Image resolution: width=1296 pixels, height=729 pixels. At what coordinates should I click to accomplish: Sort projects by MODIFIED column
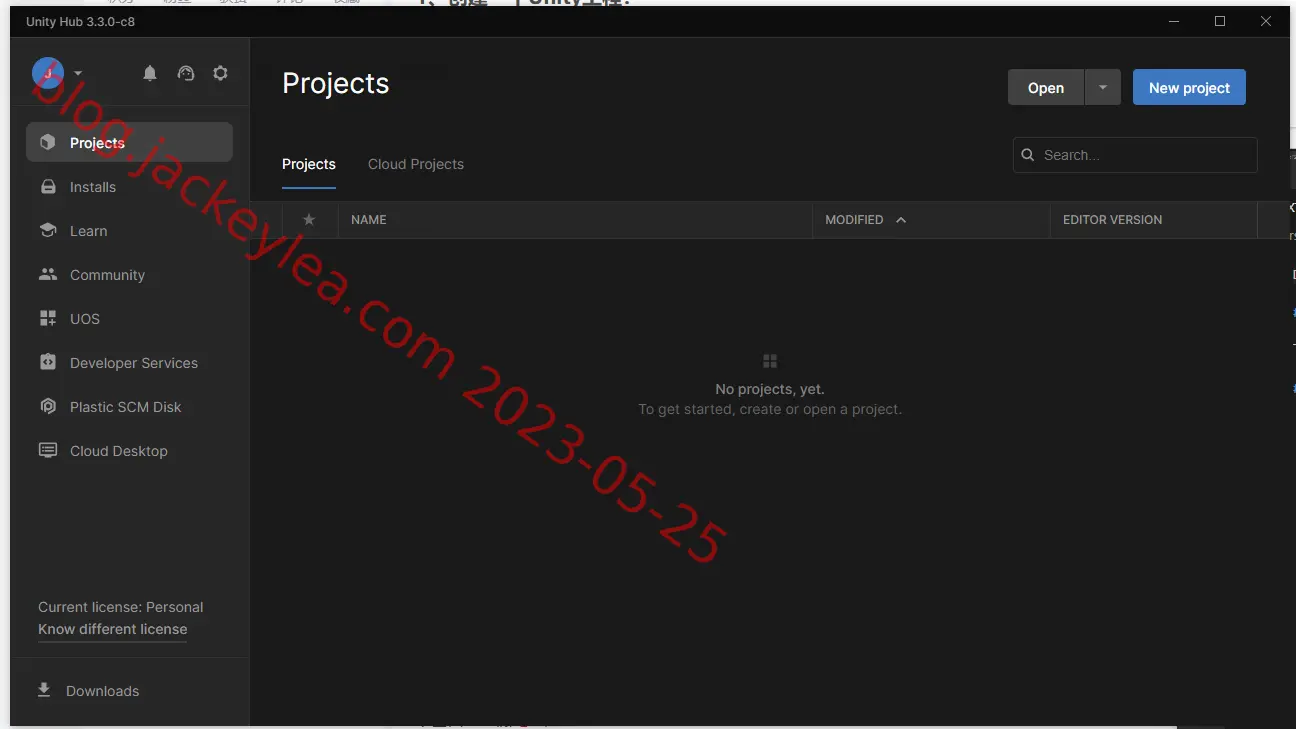pos(854,220)
